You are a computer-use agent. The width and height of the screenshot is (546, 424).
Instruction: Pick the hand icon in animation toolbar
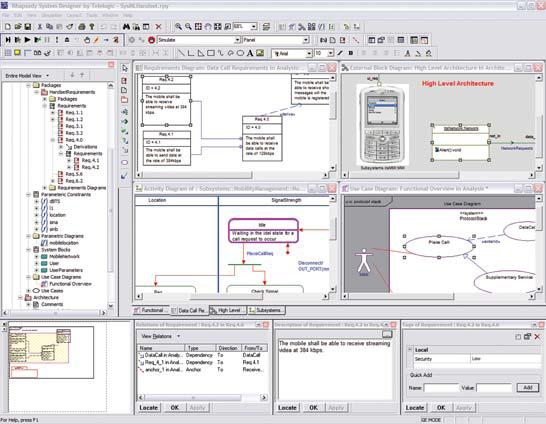point(87,40)
